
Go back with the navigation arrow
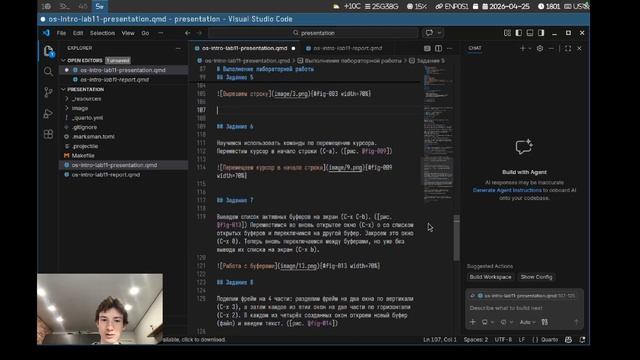tap(187, 33)
